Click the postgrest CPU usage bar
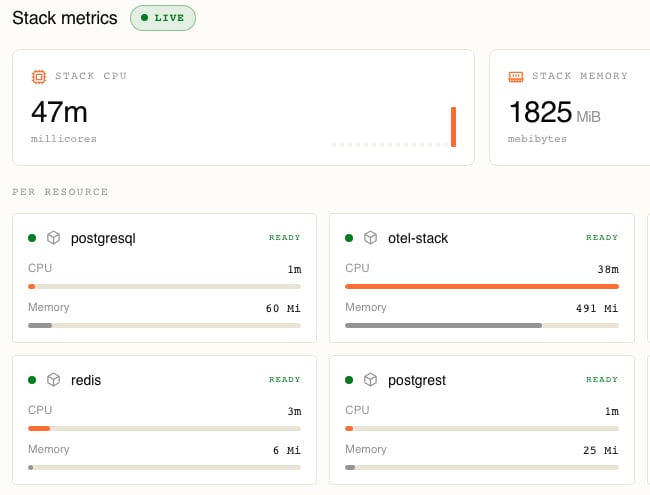Screen dimensions: 650x495 coord(482,428)
